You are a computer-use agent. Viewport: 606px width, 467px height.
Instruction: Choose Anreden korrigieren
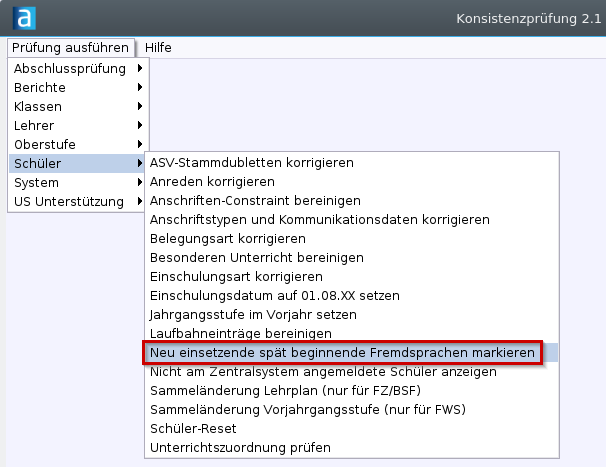point(352,181)
